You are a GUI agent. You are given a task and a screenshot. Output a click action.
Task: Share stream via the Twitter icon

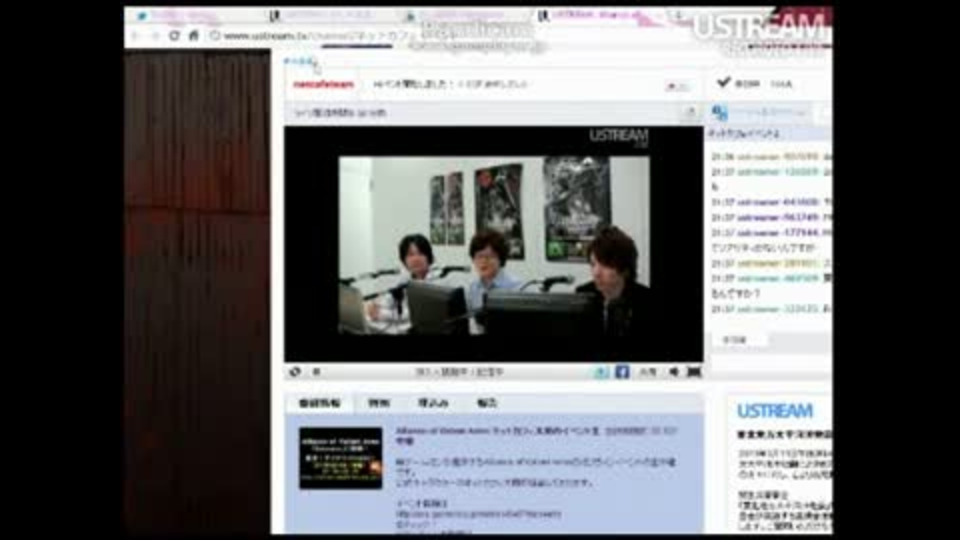[x=602, y=372]
